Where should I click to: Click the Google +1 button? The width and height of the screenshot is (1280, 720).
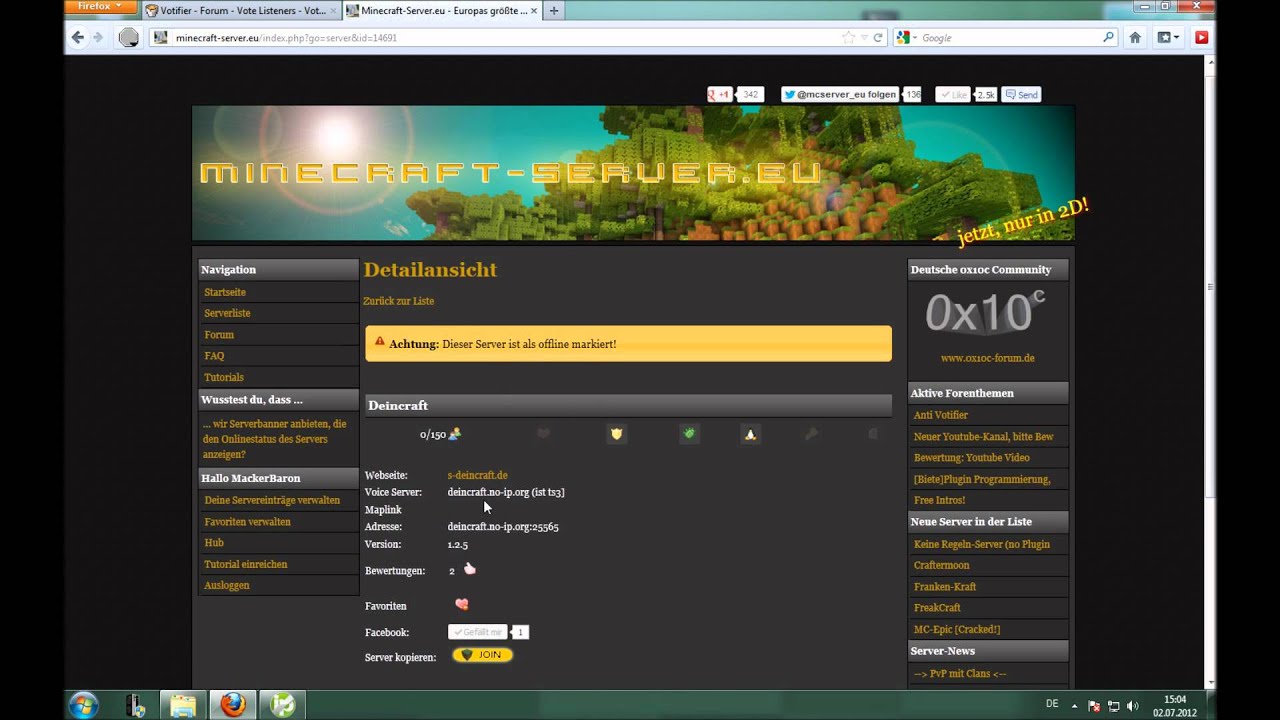click(720, 94)
